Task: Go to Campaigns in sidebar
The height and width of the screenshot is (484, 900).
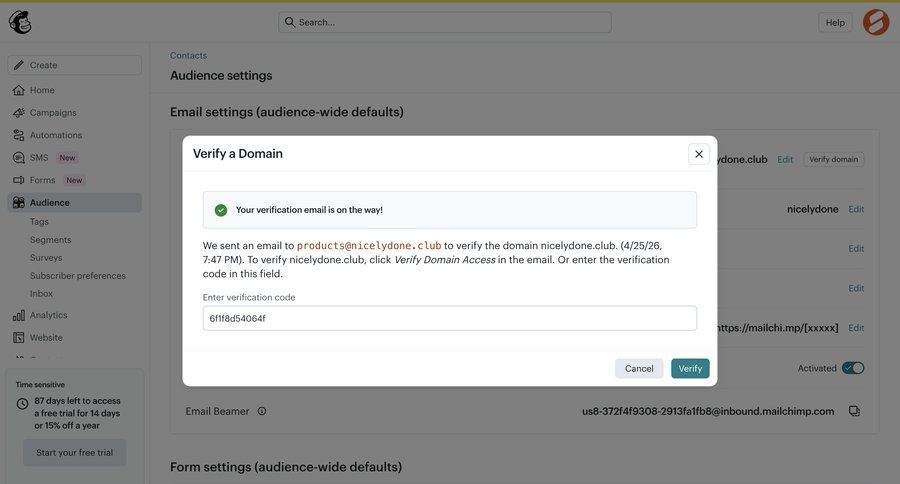Action: [x=53, y=113]
